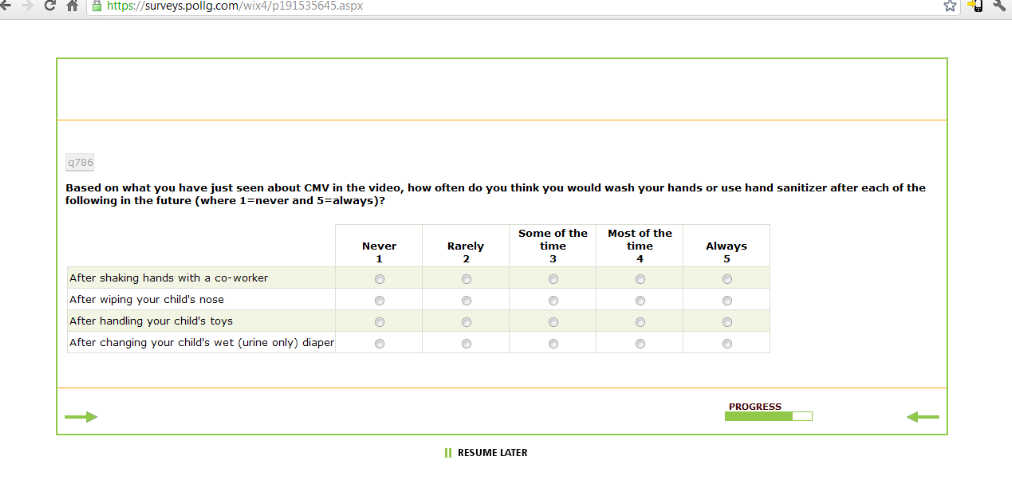Select Always for handling your child's toys
The image size is (1012, 504).
click(x=727, y=322)
